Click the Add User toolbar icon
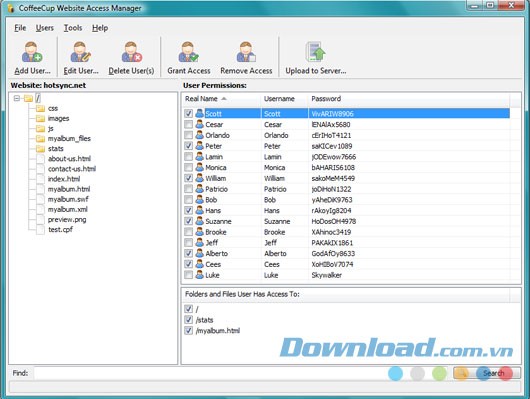Viewport: 530px width, 399px height. pos(32,52)
